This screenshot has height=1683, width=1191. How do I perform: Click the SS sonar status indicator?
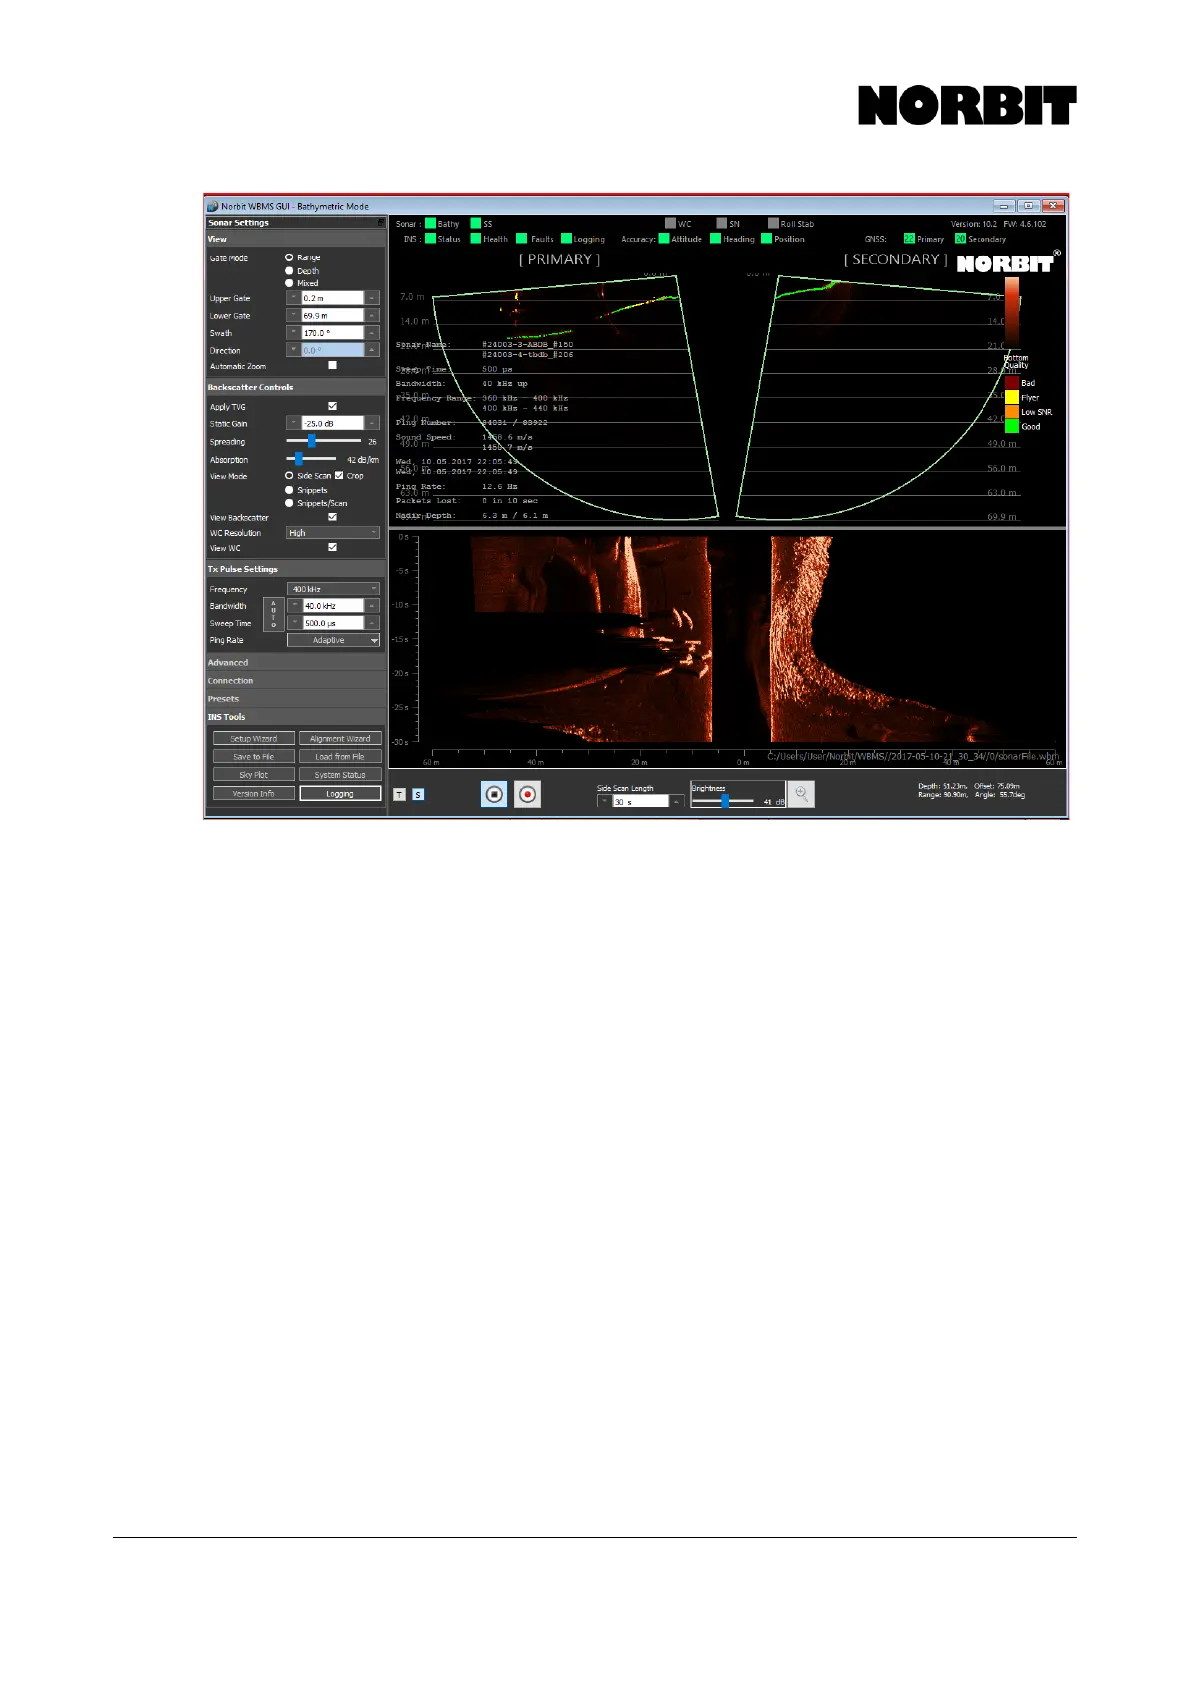coord(476,224)
